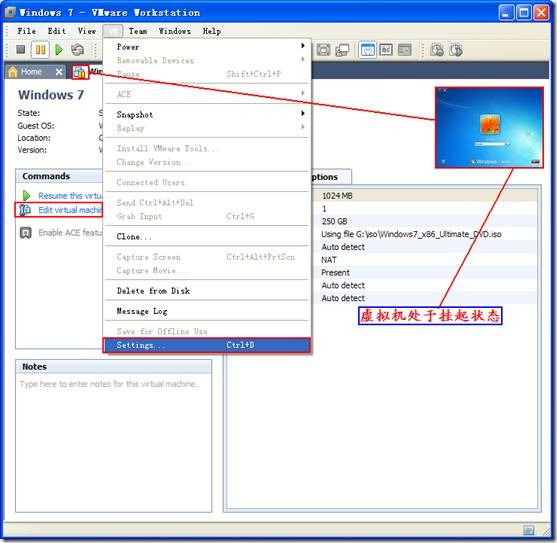
Task: Click the Windows 7 tab VM icon
Action: pyautogui.click(x=80, y=72)
